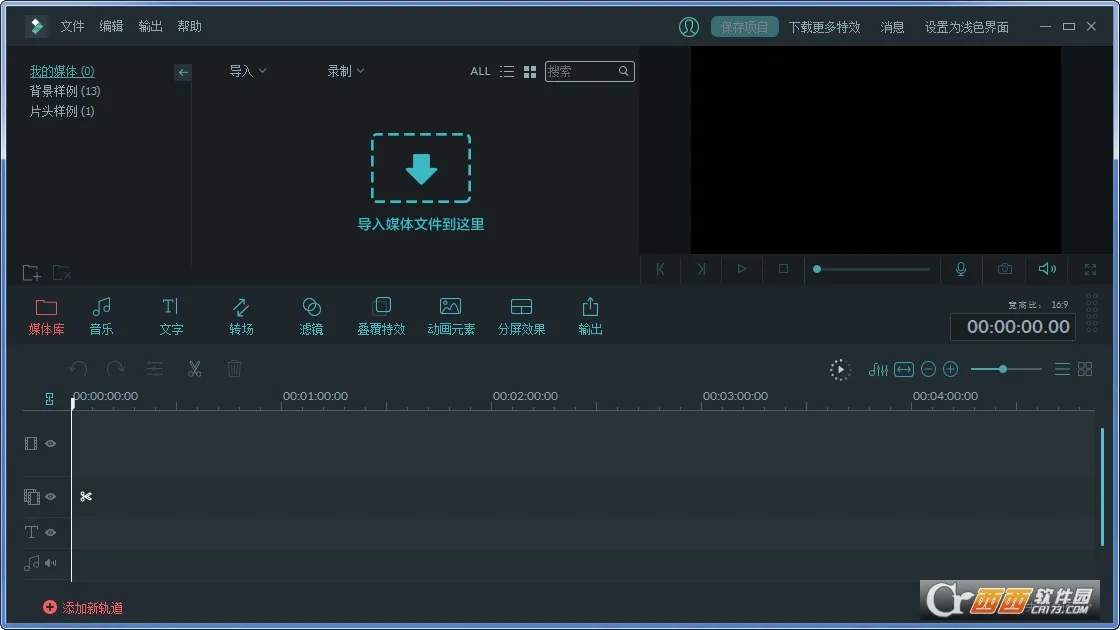
Task: Open the 滤镜 filters panel
Action: 311,315
